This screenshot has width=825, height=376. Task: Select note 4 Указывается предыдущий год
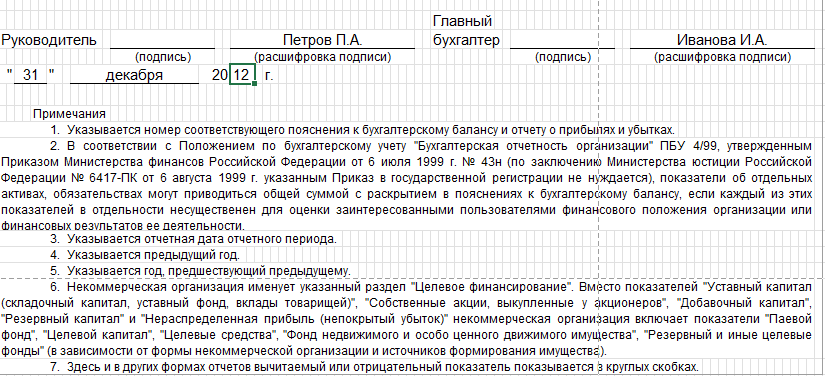coord(145,255)
